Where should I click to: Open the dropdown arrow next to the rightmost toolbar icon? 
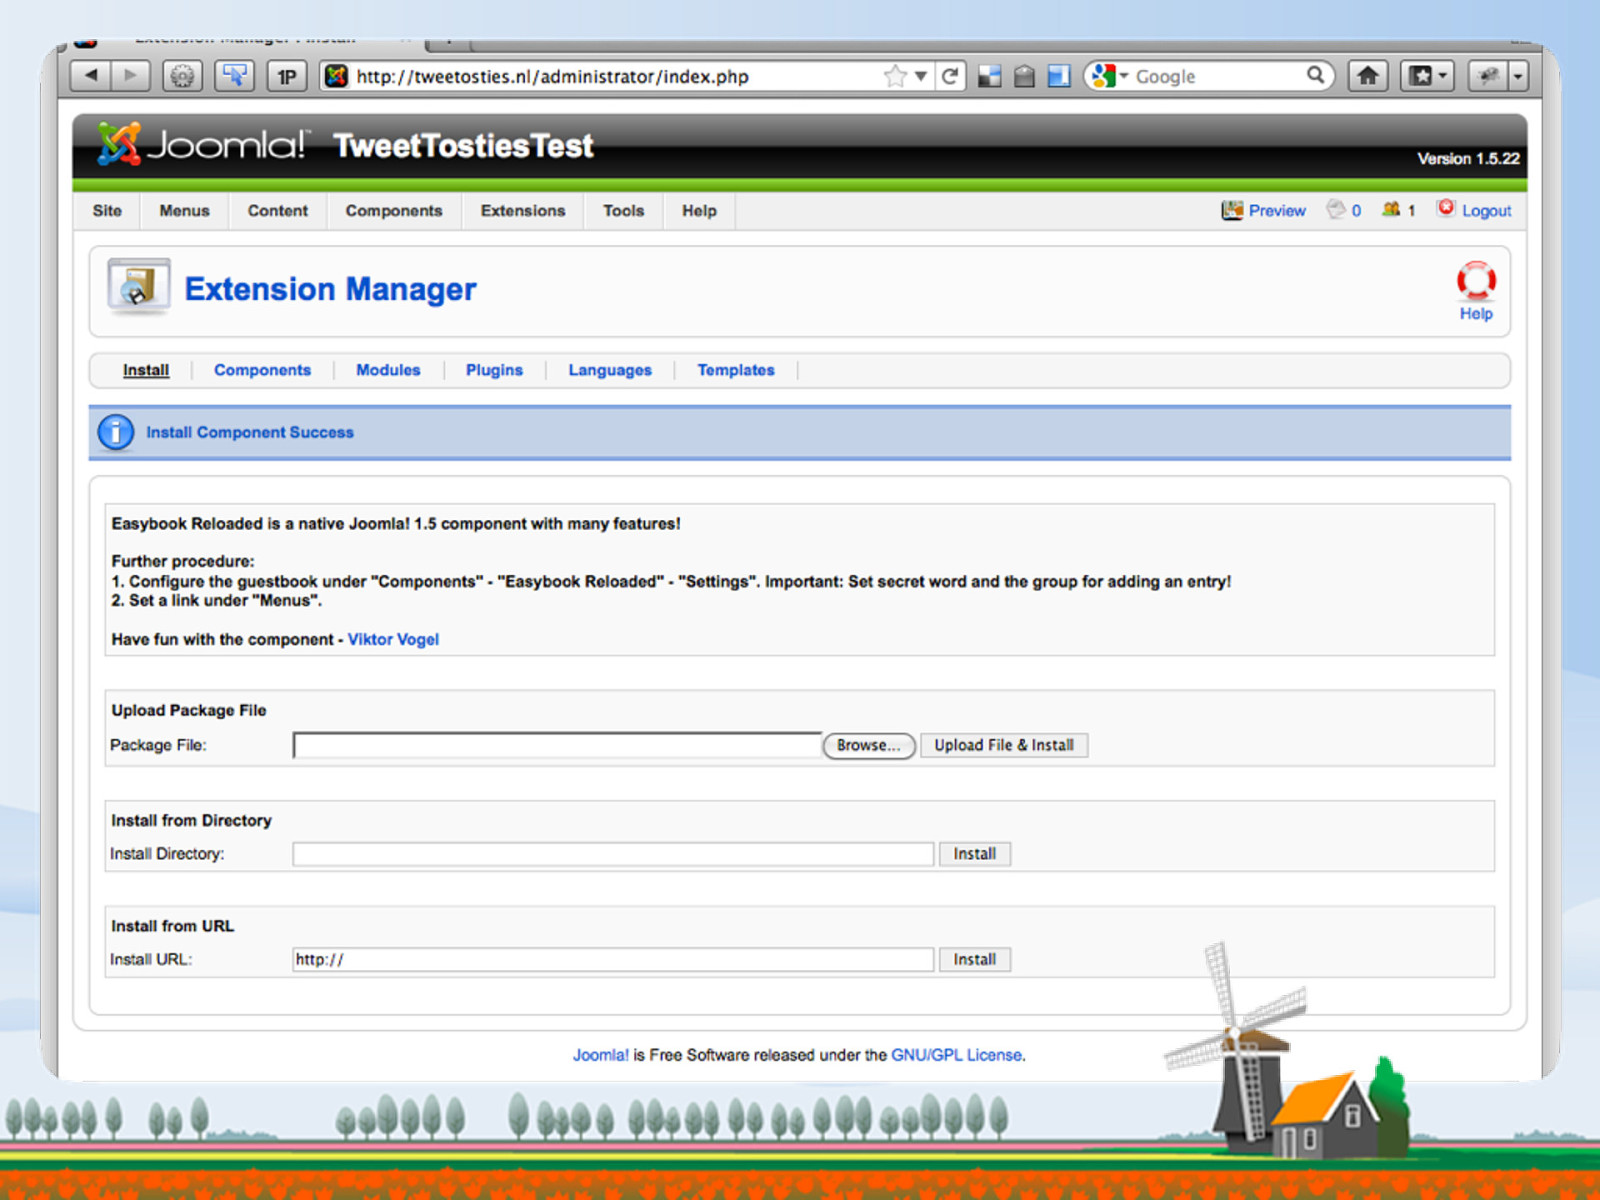[1518, 76]
